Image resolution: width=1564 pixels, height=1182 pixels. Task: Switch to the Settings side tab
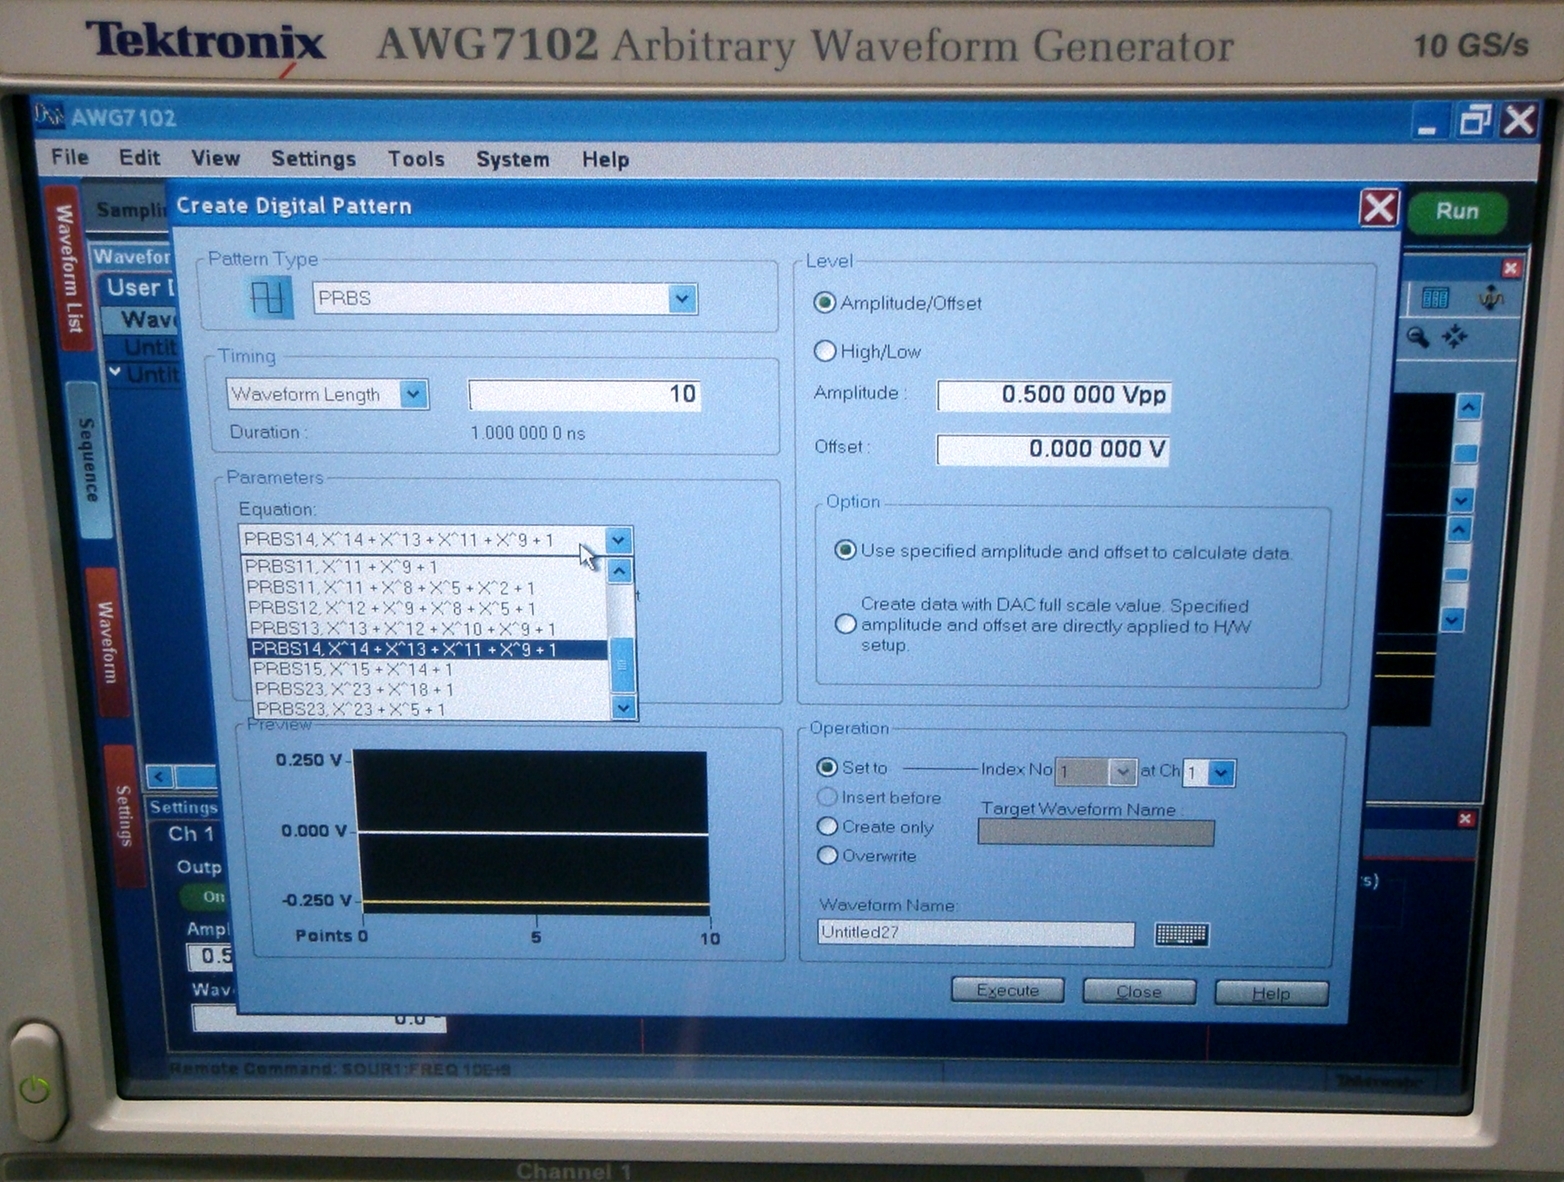[123, 815]
